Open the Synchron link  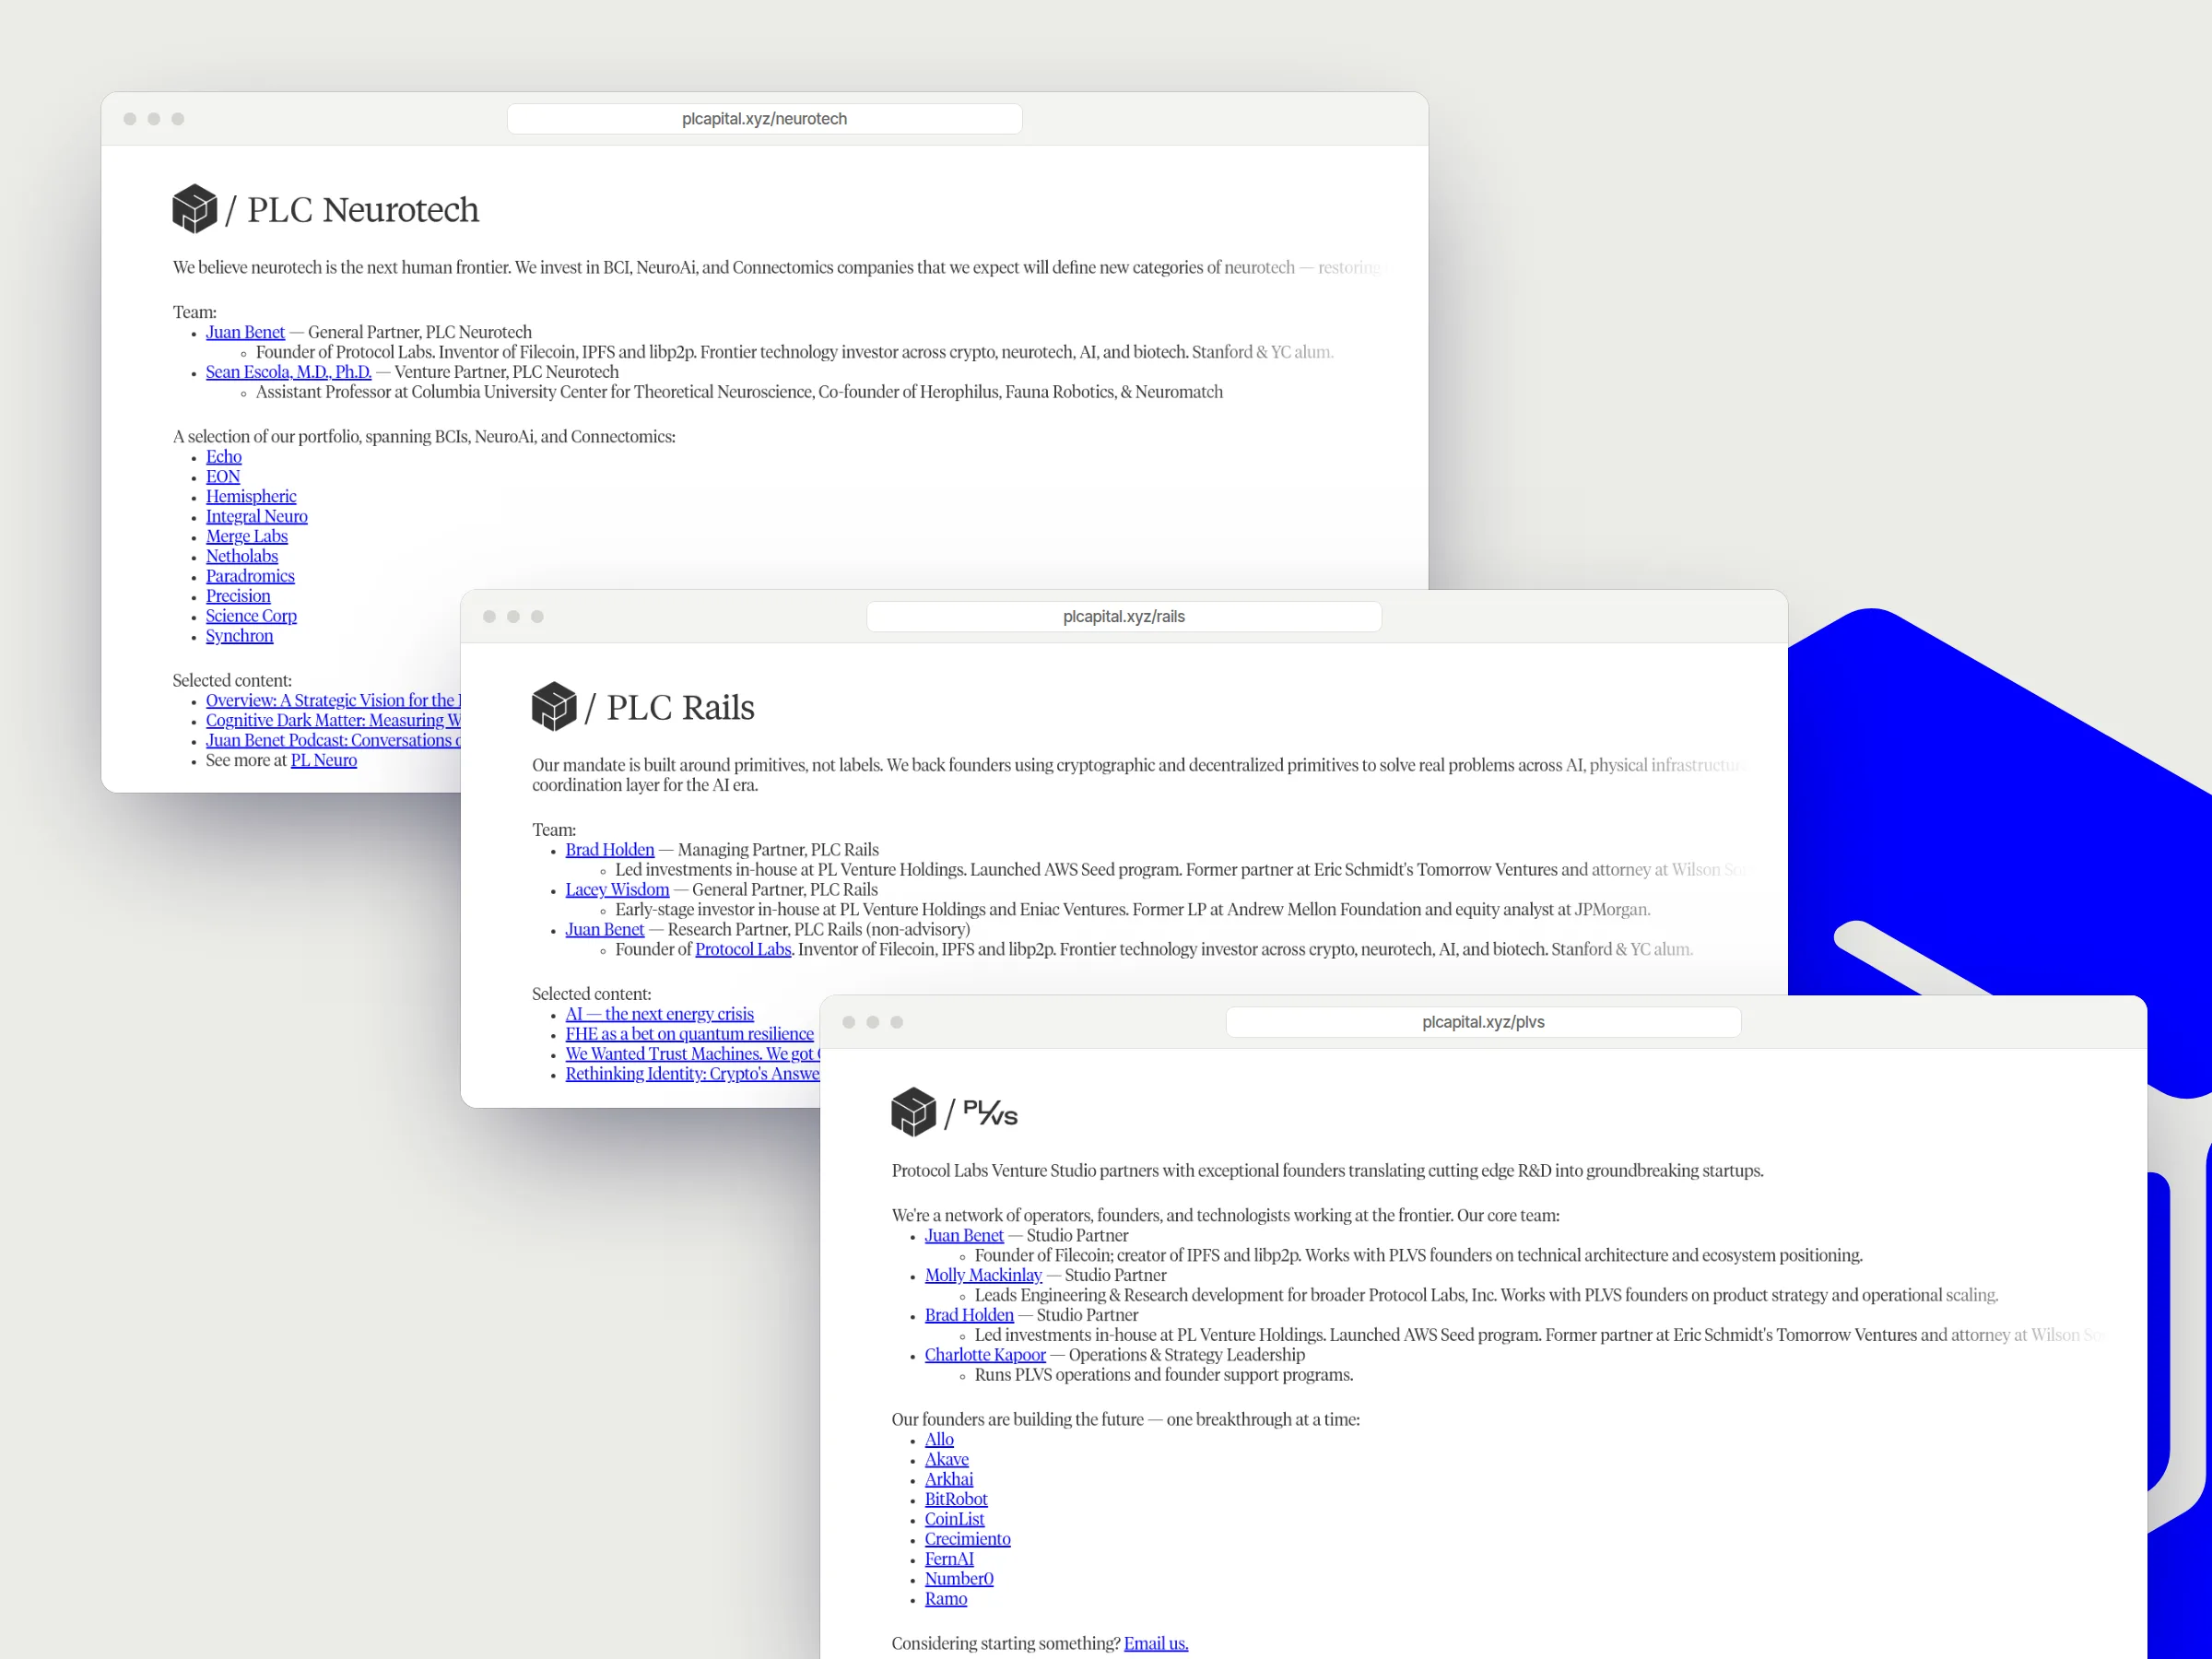click(x=240, y=637)
